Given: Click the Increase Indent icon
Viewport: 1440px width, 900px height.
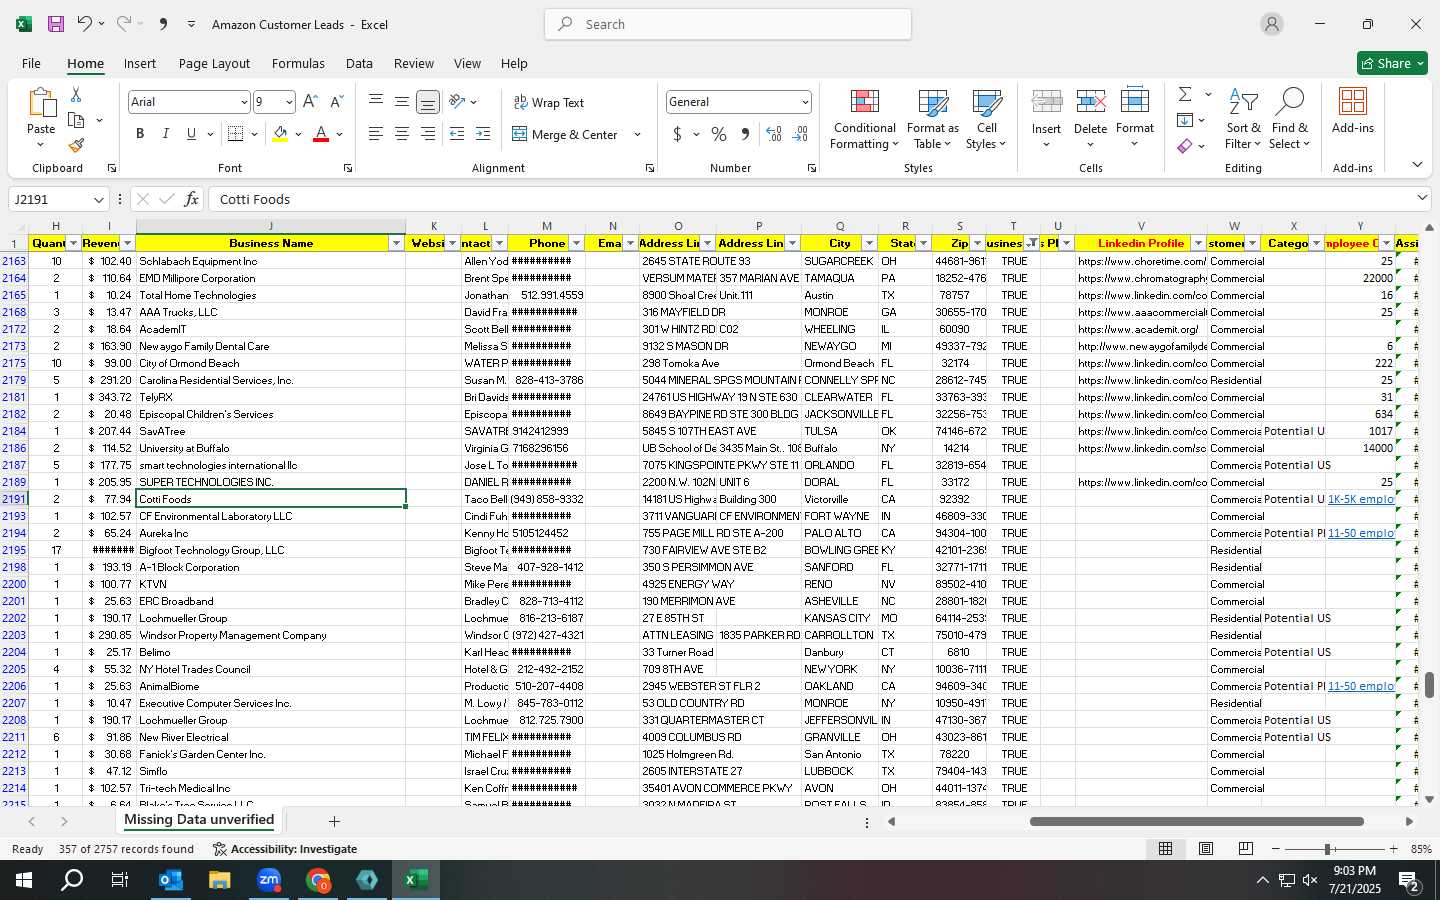Looking at the screenshot, I should [x=482, y=134].
